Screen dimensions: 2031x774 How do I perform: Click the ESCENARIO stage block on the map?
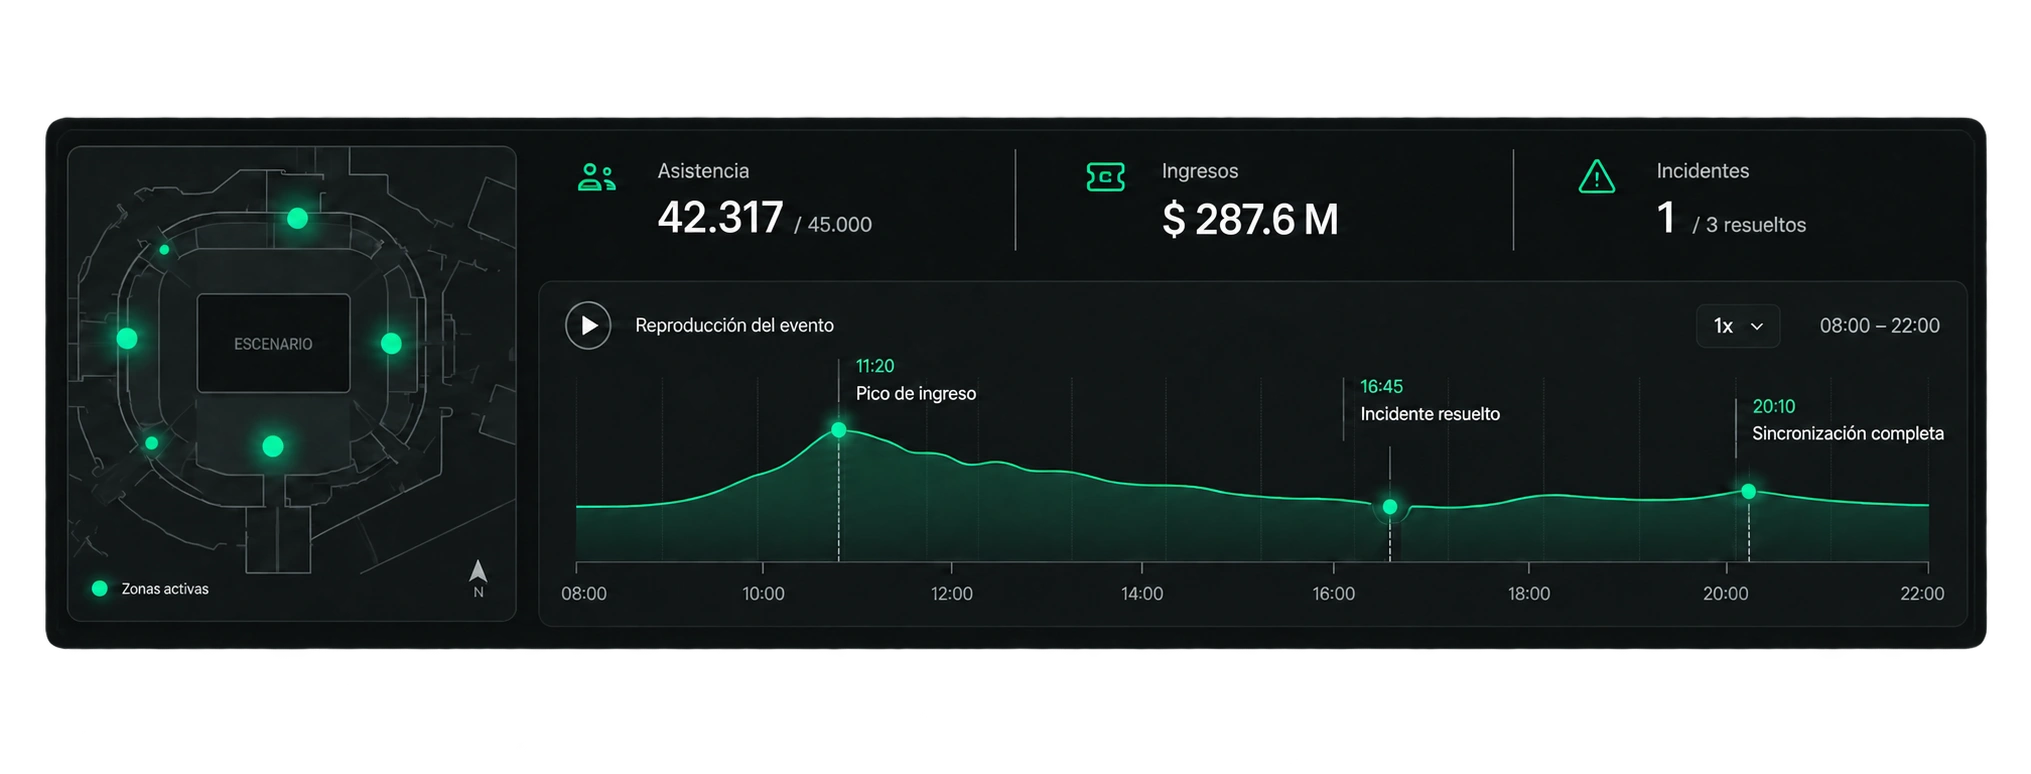[273, 343]
